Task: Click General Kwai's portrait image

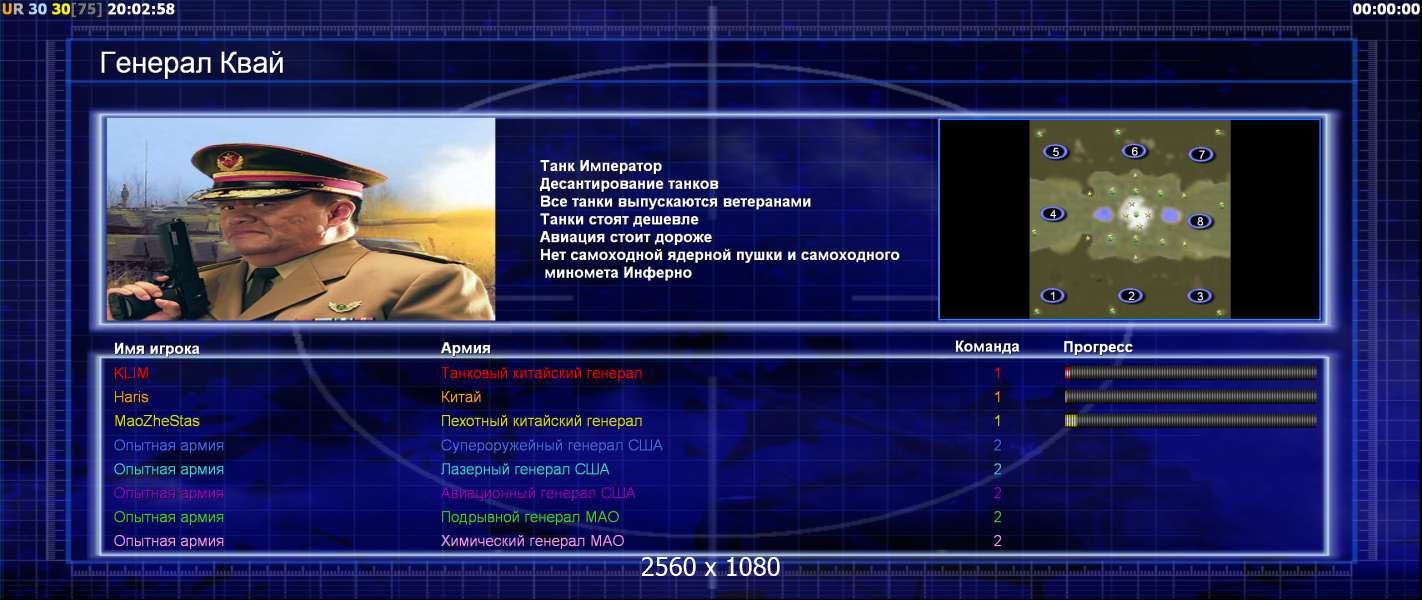Action: (x=301, y=219)
